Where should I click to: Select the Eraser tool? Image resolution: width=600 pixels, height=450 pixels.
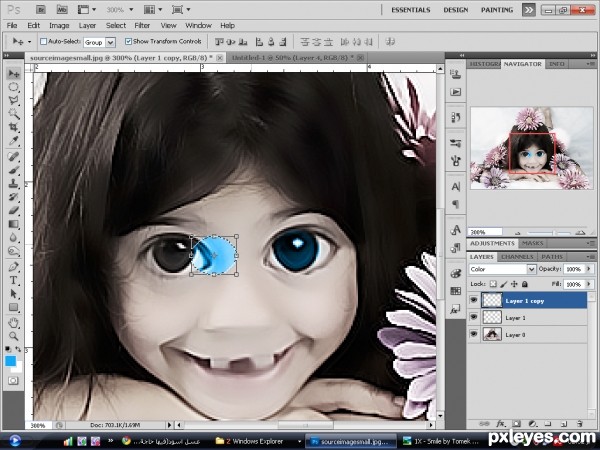click(x=13, y=210)
